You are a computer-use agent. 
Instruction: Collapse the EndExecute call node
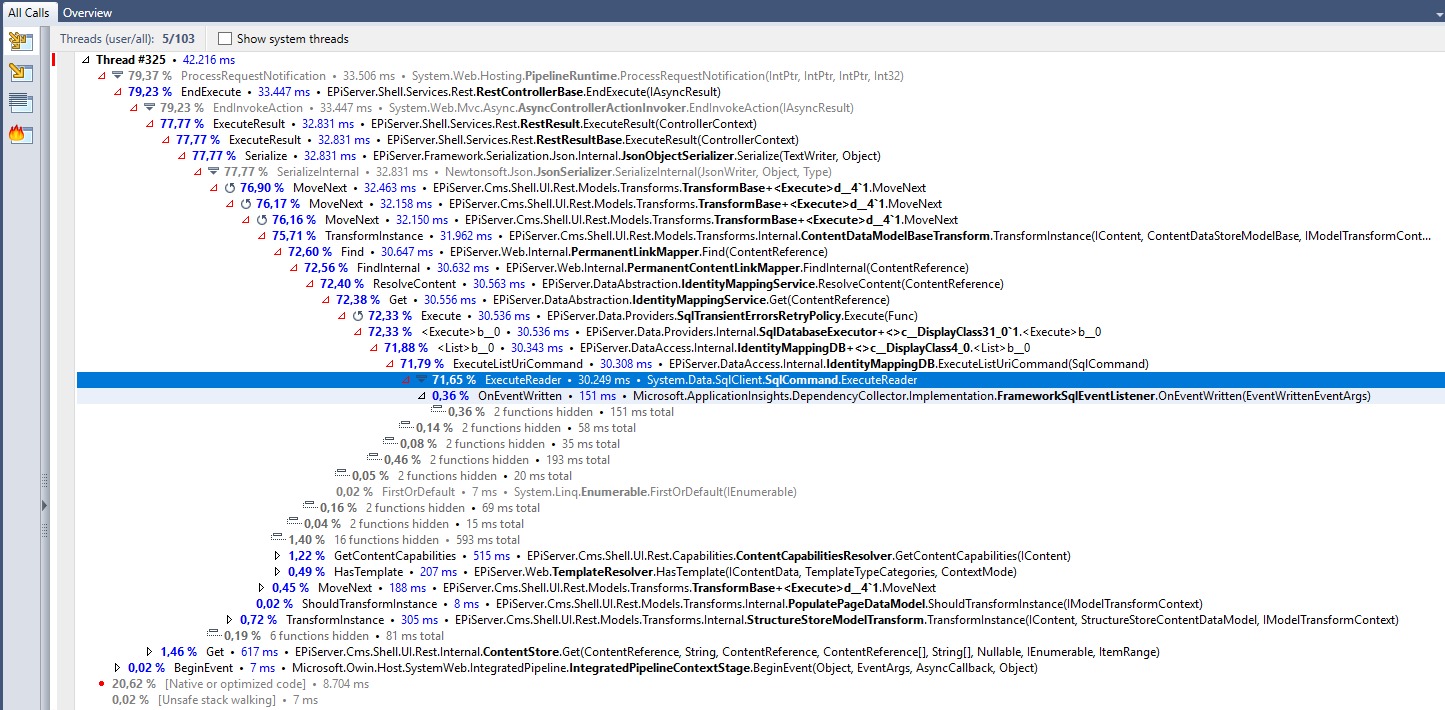click(x=117, y=92)
